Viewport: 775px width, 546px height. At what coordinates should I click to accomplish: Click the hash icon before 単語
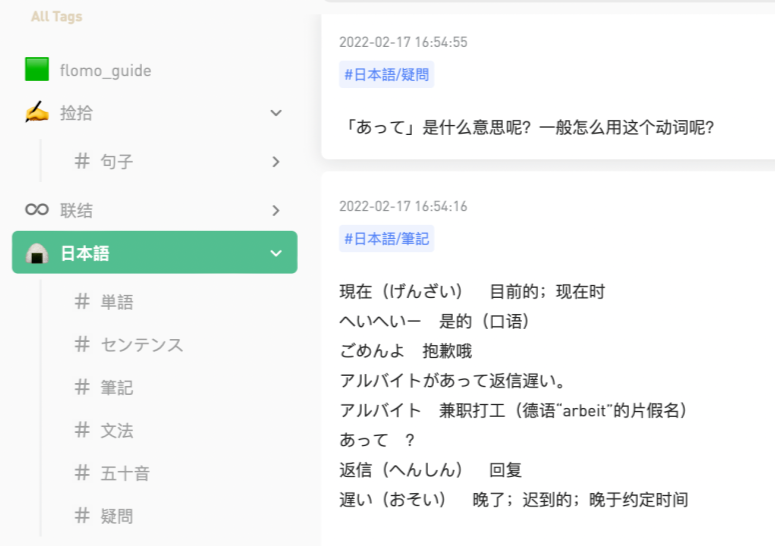[x=82, y=301]
